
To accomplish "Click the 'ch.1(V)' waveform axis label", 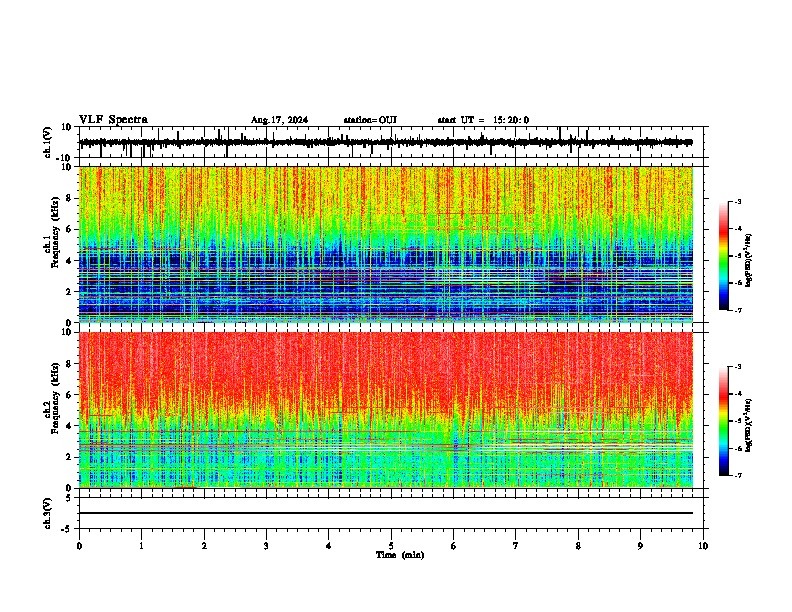I will [x=48, y=142].
